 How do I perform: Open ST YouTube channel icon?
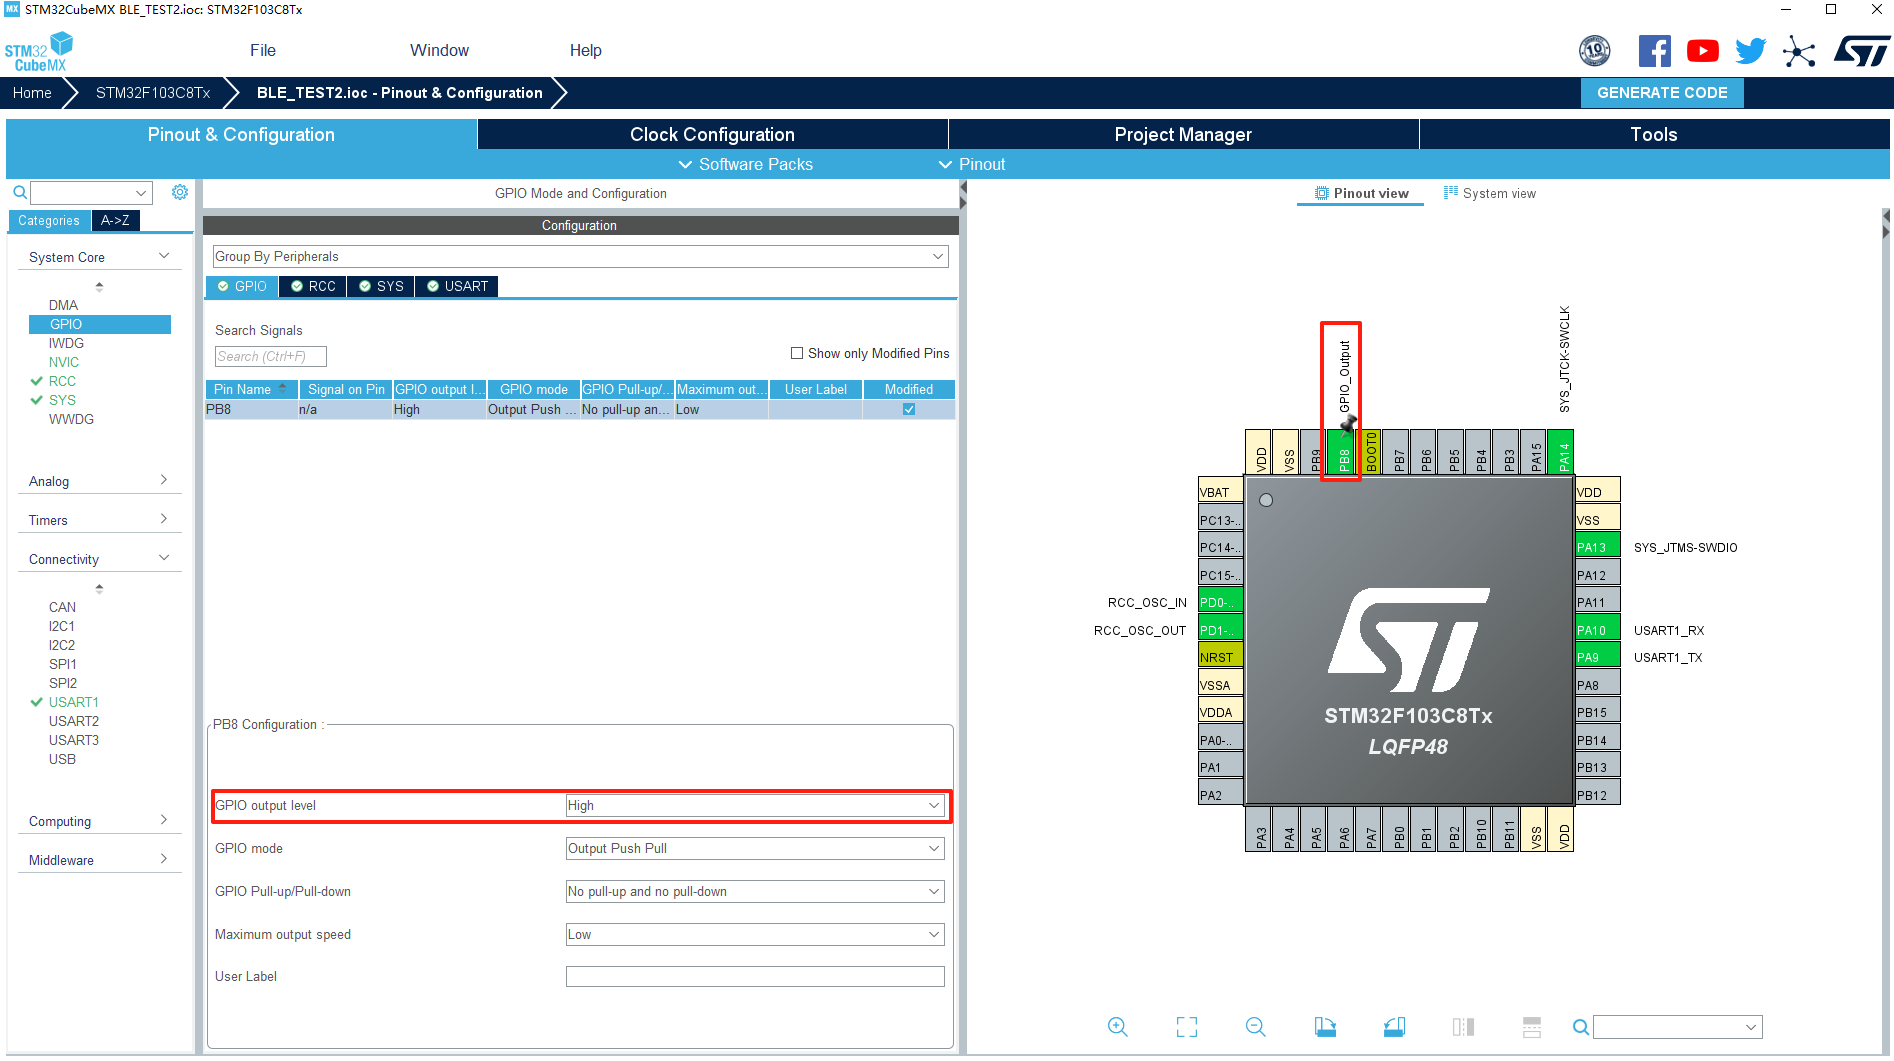[1703, 51]
